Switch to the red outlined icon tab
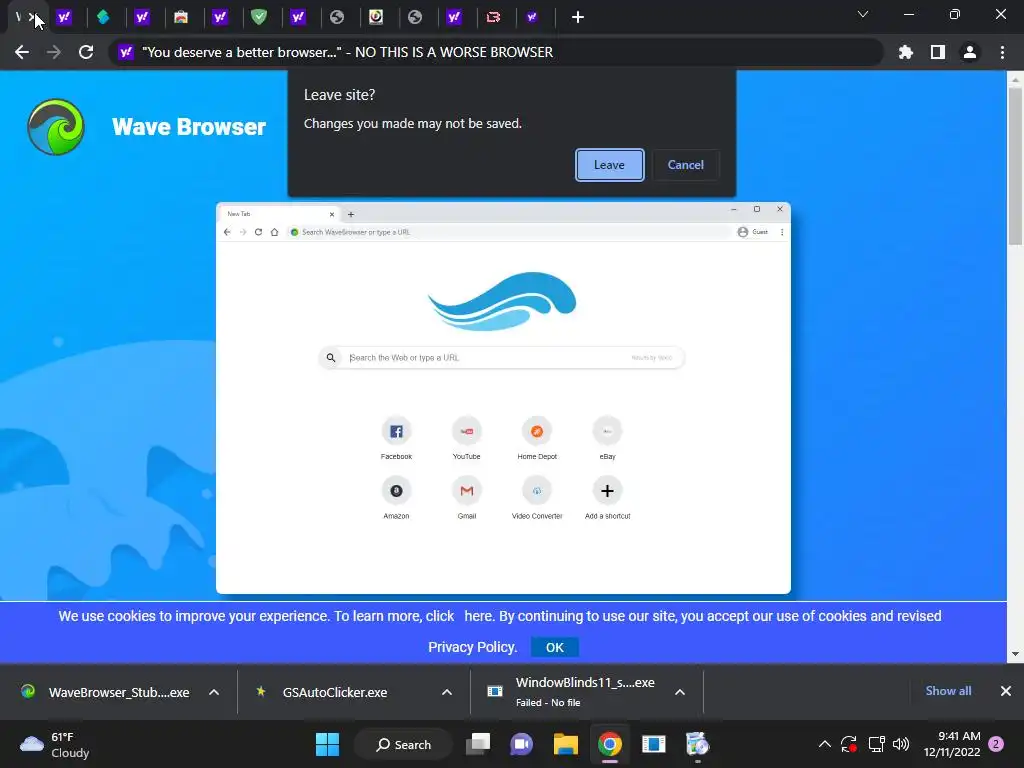This screenshot has width=1024, height=768. [x=493, y=17]
